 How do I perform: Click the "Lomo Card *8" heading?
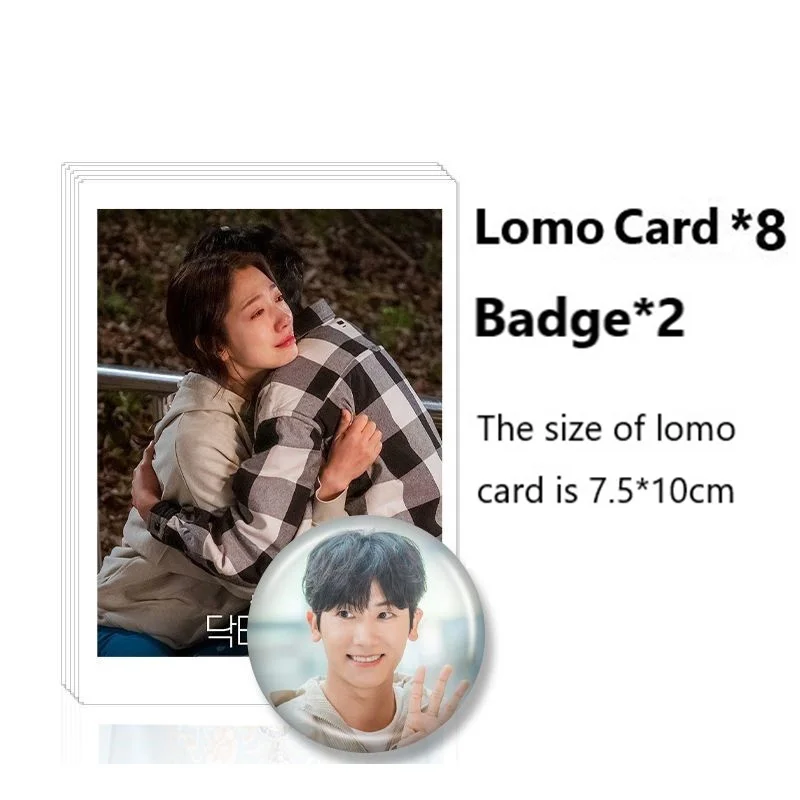tap(630, 228)
